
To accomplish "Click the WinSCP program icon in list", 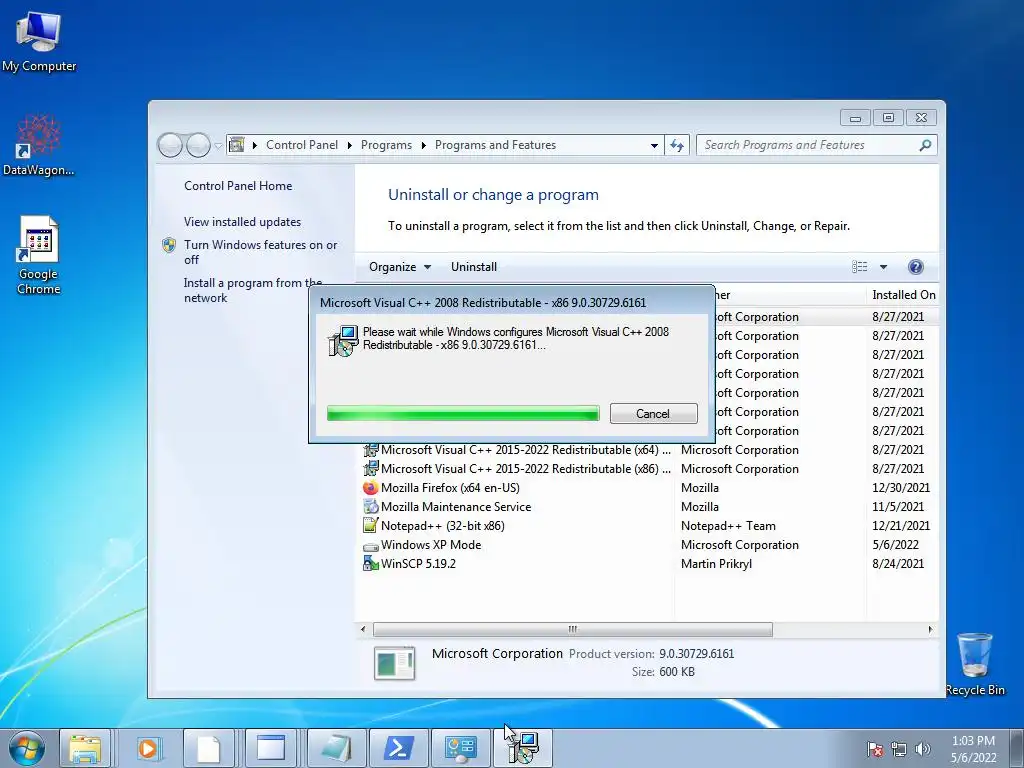I will point(370,564).
